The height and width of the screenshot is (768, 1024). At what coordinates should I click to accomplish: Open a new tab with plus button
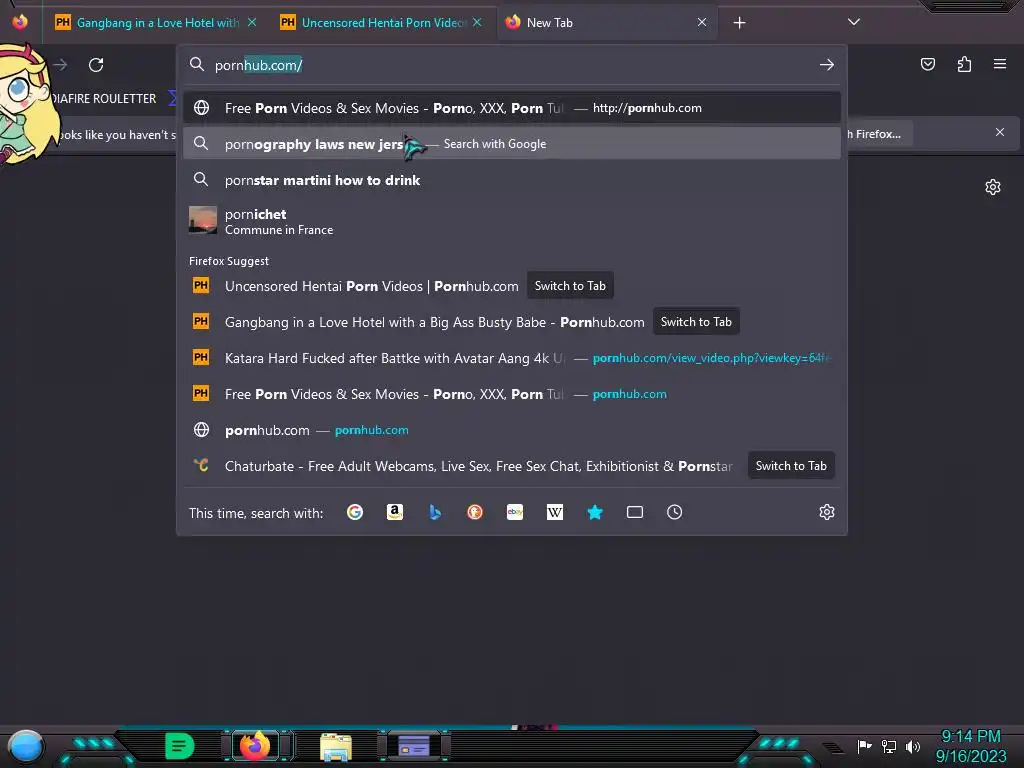click(x=739, y=23)
